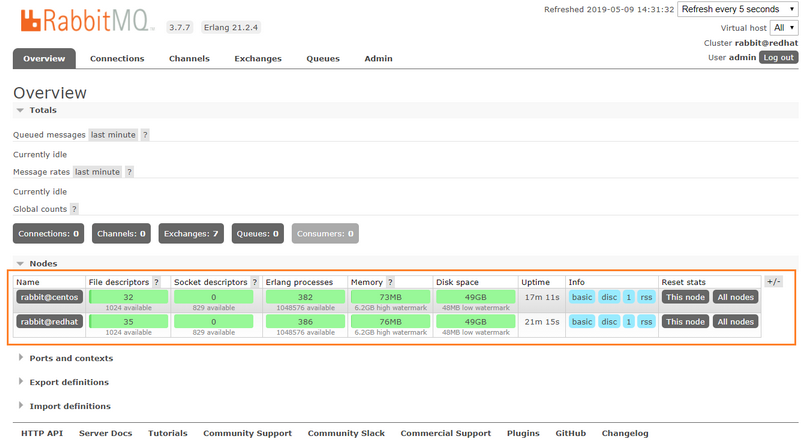
Task: Select the Overview tab
Action: point(44,59)
